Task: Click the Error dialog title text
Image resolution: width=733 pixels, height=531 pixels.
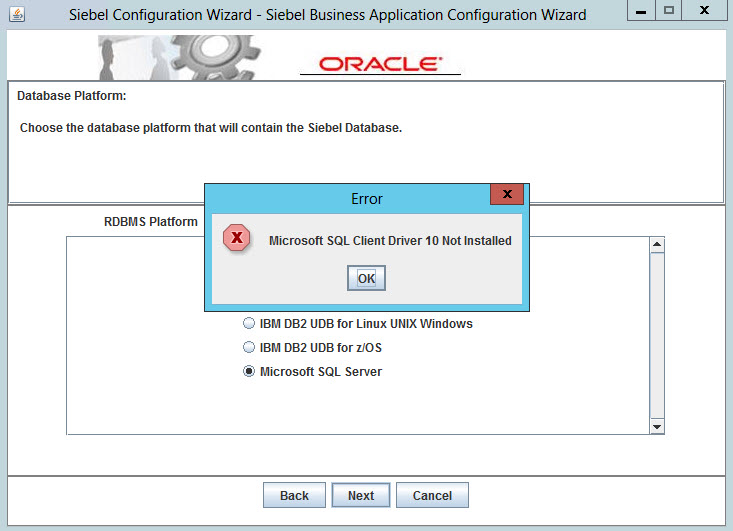Action: [x=366, y=199]
